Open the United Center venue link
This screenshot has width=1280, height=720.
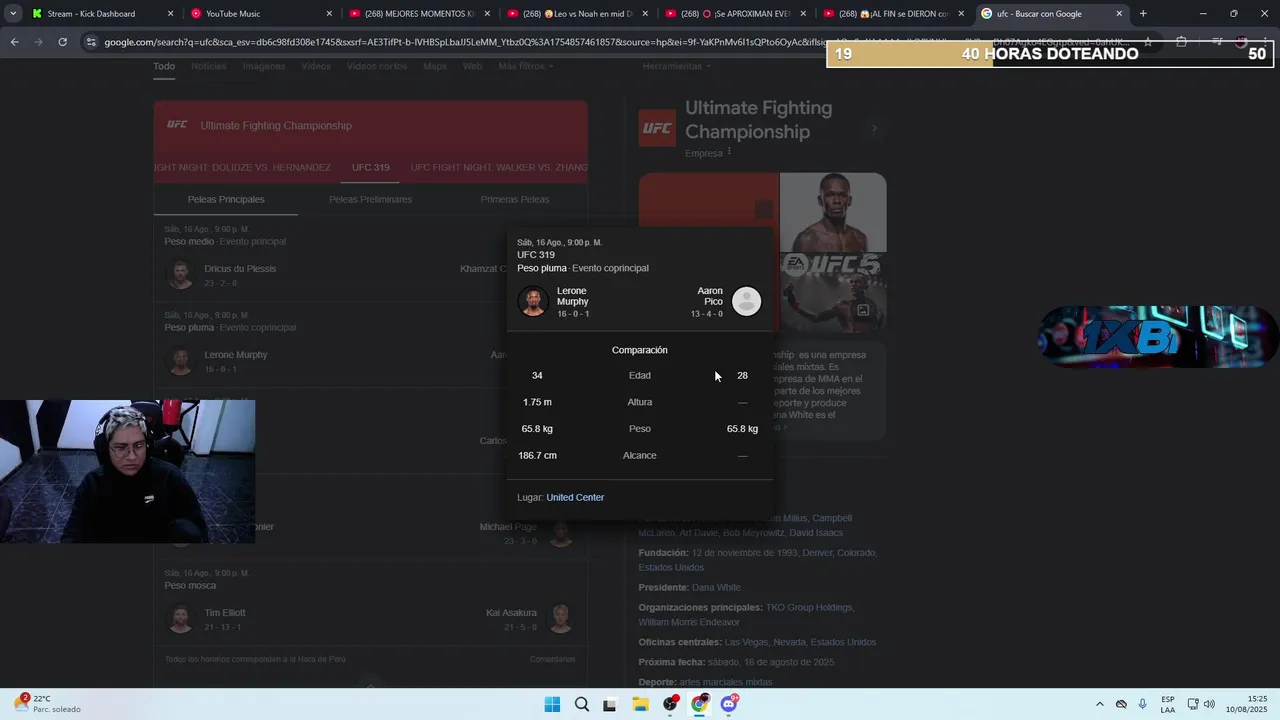575,497
